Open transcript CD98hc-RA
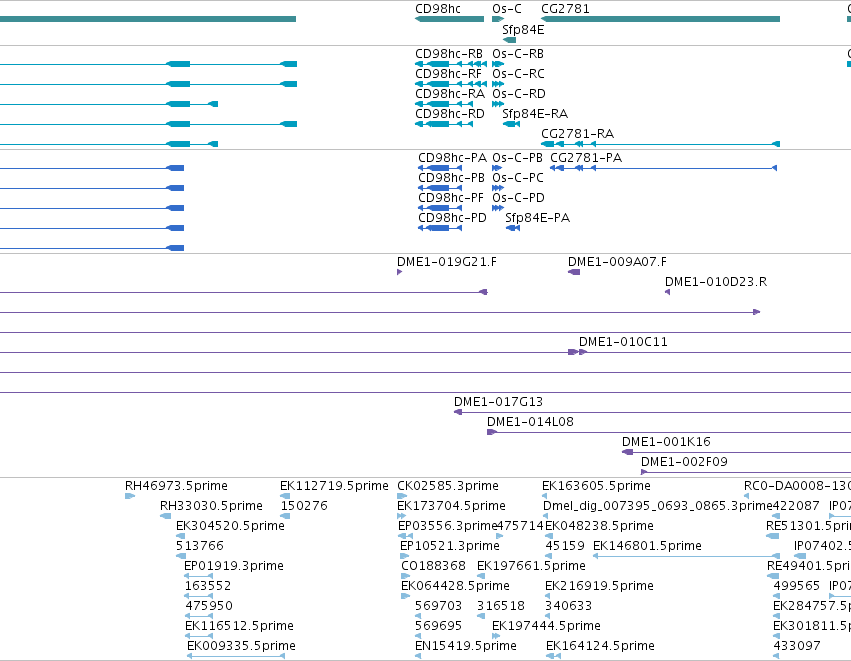This screenshot has height=661, width=851. (x=444, y=104)
